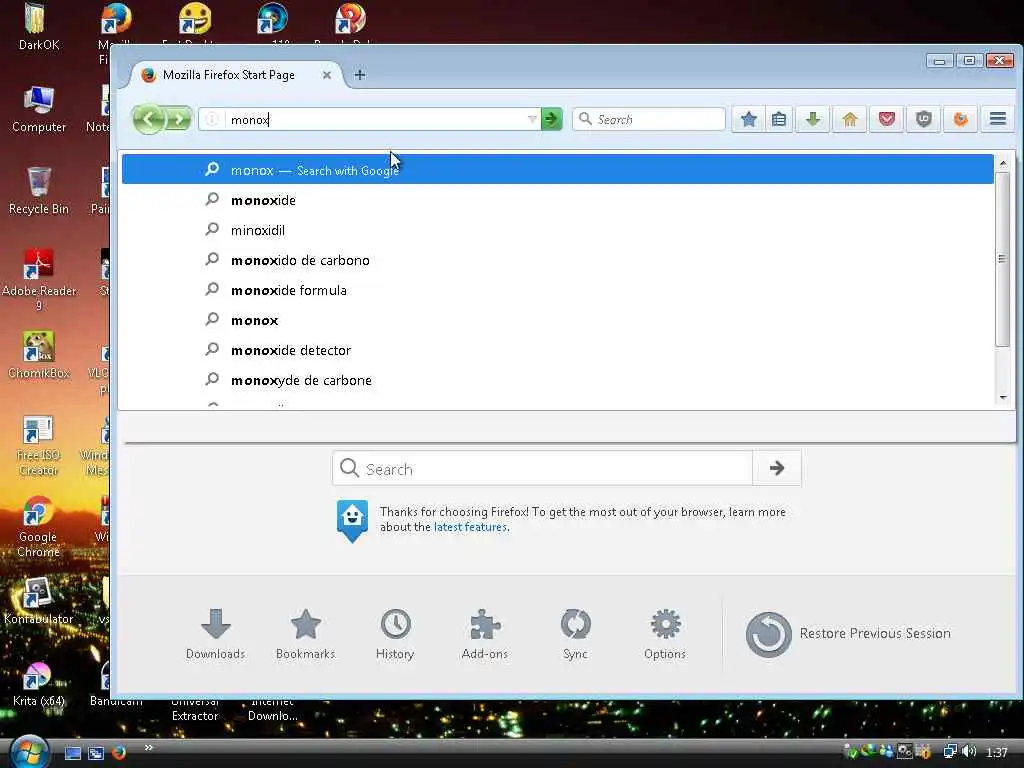
Task: Click the start page Search field
Action: (542, 468)
